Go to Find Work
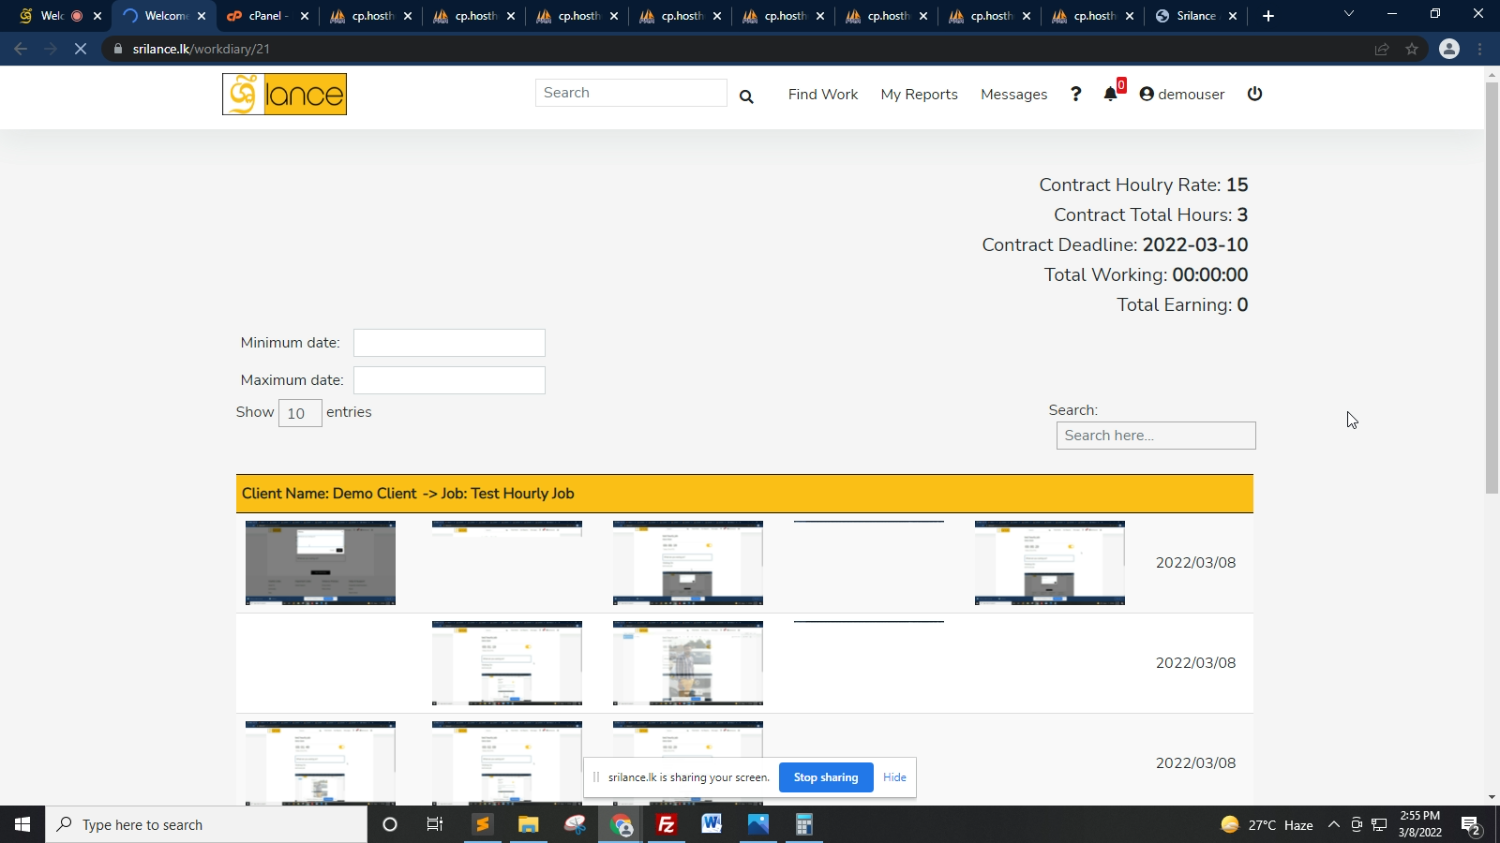Viewport: 1500px width, 843px height. pos(822,94)
